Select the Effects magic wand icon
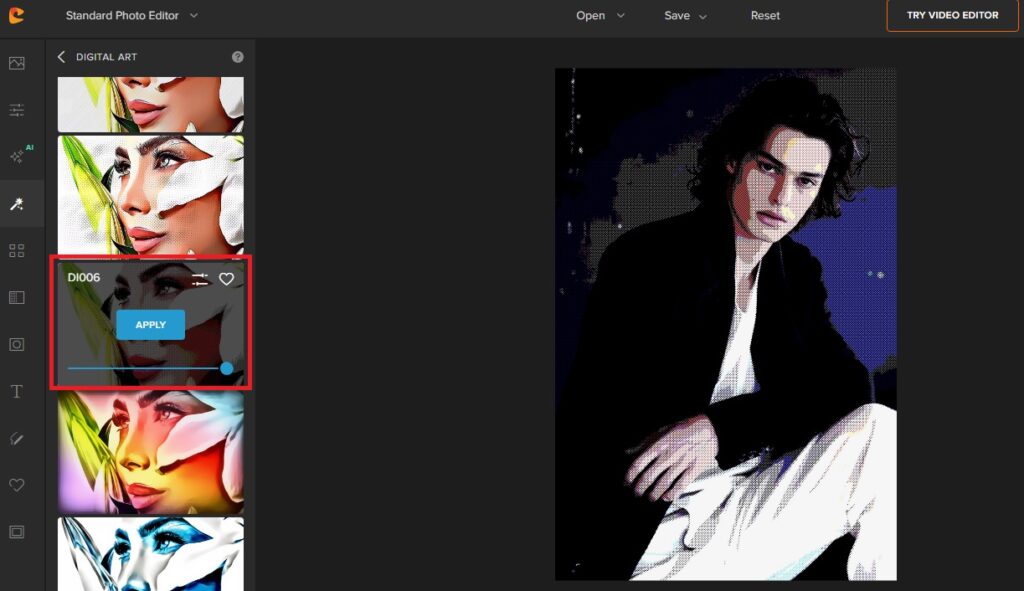1024x591 pixels. point(17,204)
